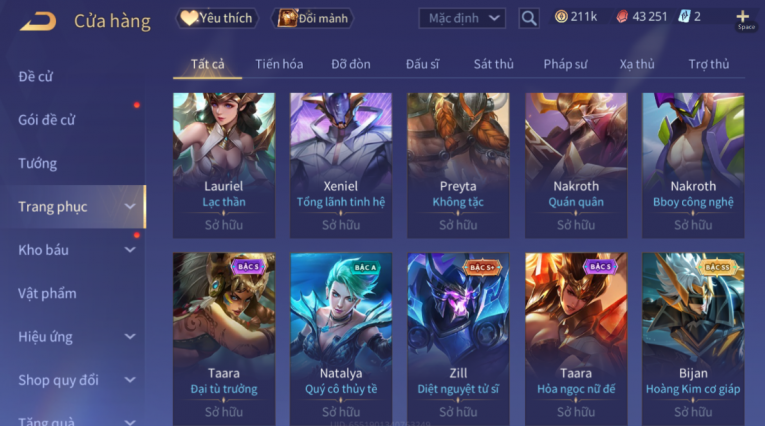Viewport: 765px width, 426px height.
Task: Tap the gold coin 211k icon
Action: [561, 17]
